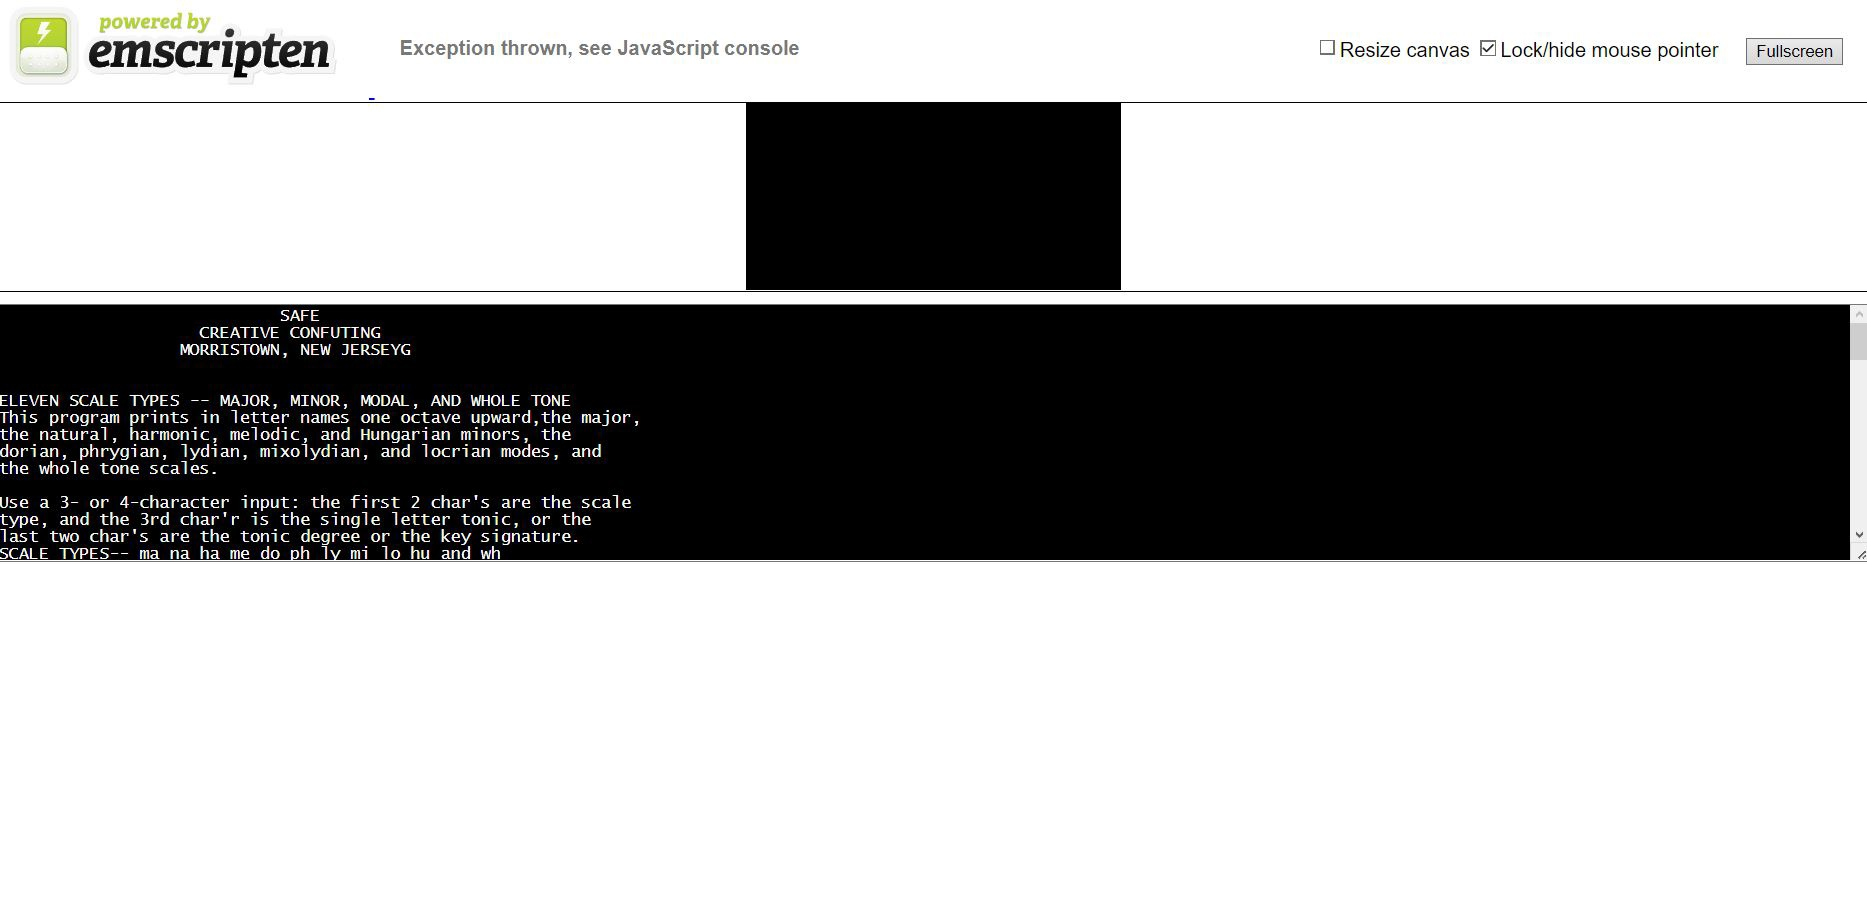Click the 'MORRISTOWN, NEW JERSEYG' text line

[x=294, y=349]
